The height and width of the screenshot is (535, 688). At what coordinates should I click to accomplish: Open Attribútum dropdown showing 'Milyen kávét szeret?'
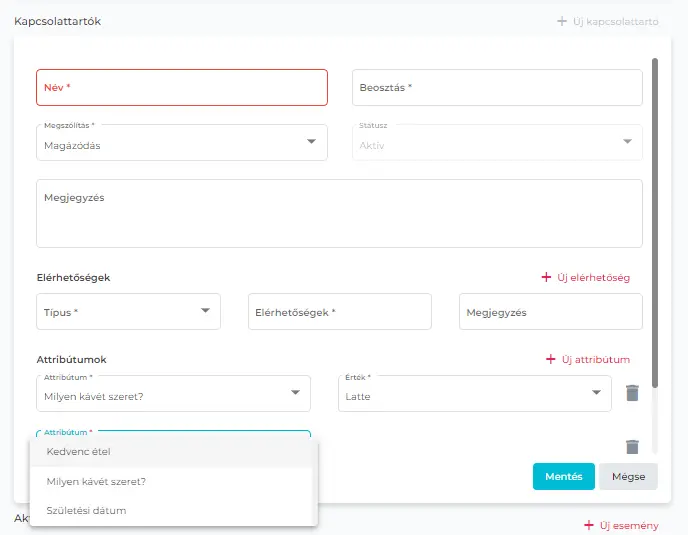tap(295, 393)
